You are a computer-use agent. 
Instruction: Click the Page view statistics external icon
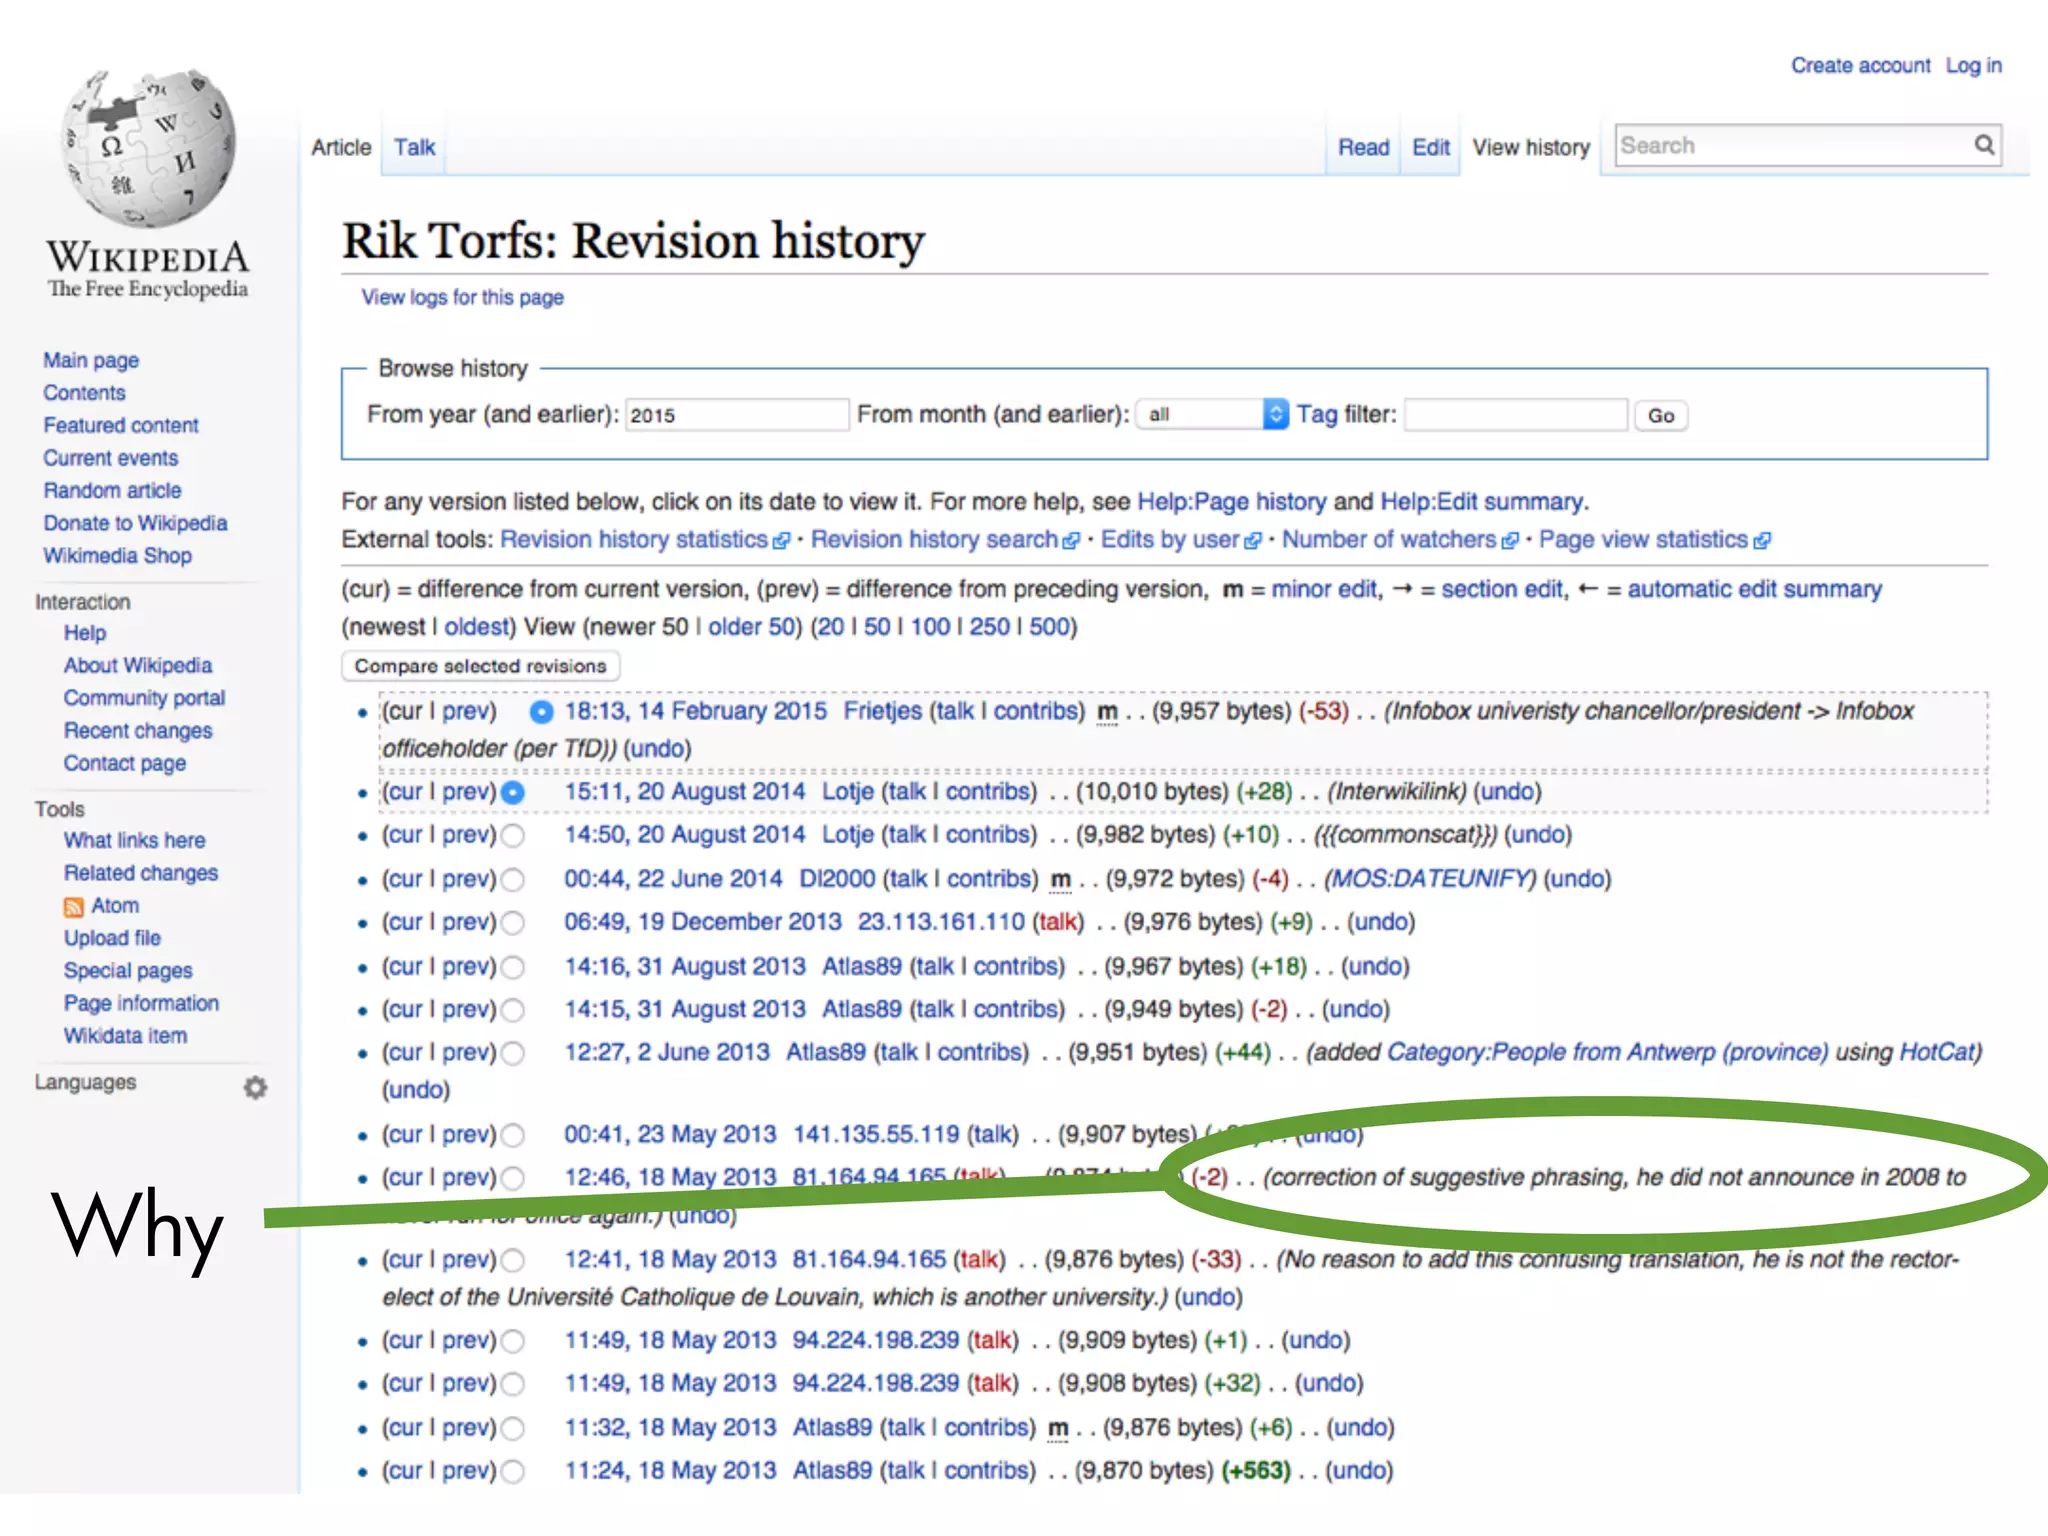coord(1762,541)
